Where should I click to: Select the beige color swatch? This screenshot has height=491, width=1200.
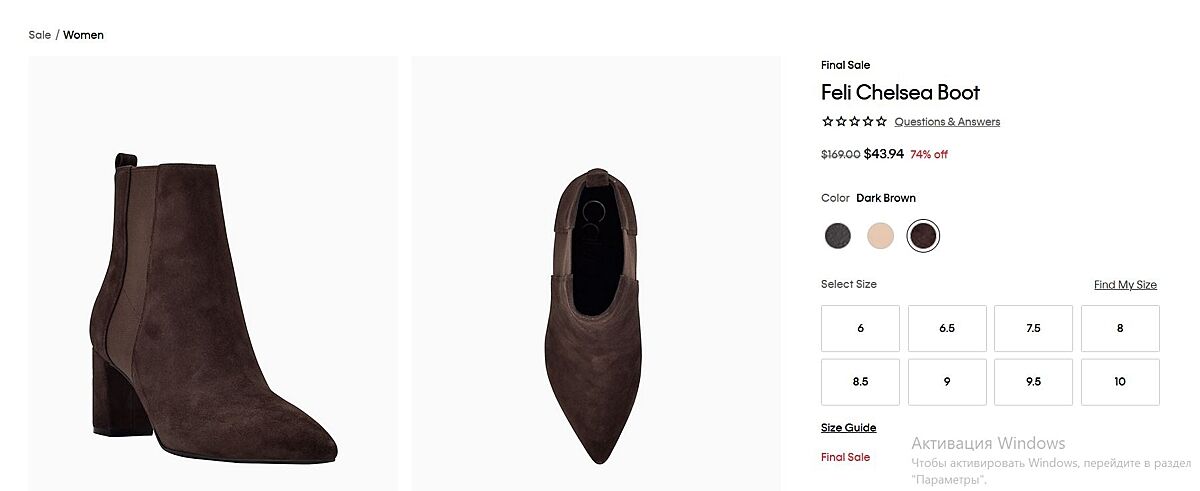pyautogui.click(x=880, y=236)
